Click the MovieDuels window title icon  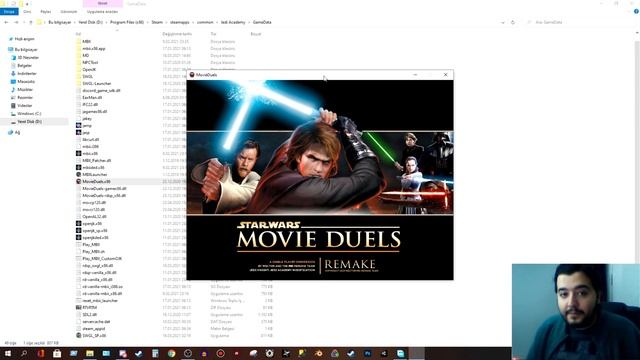coord(192,75)
